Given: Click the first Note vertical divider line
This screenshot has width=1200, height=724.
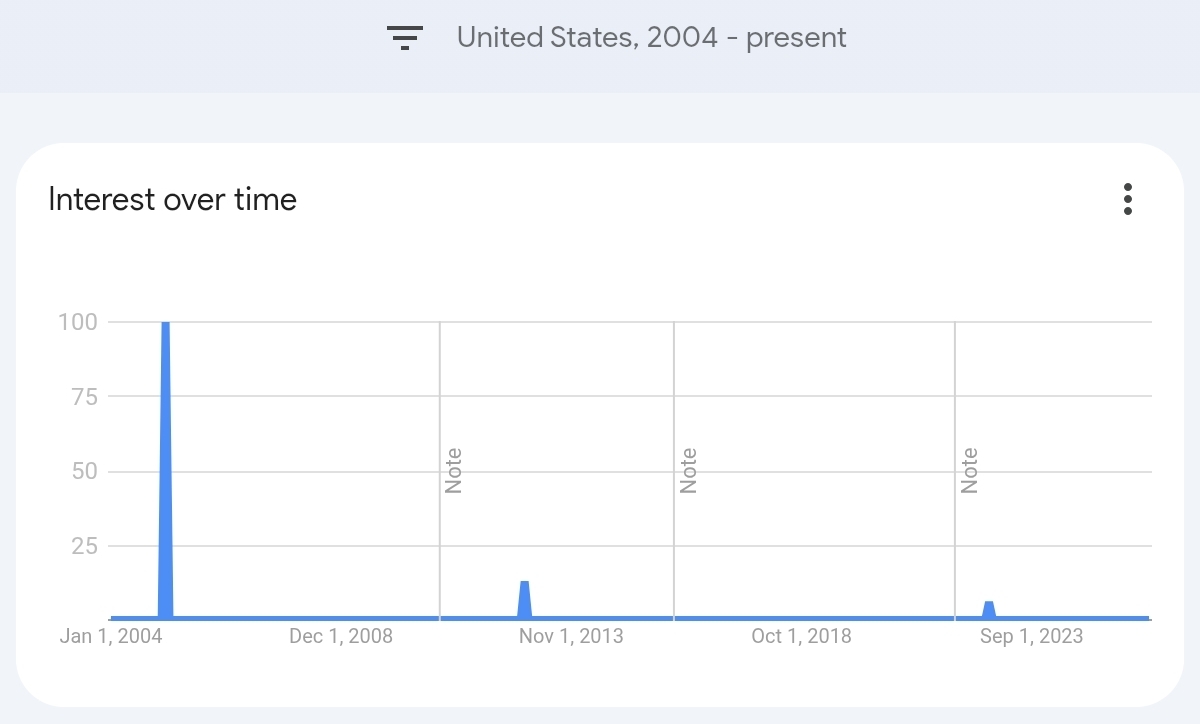Looking at the screenshot, I should (x=440, y=470).
